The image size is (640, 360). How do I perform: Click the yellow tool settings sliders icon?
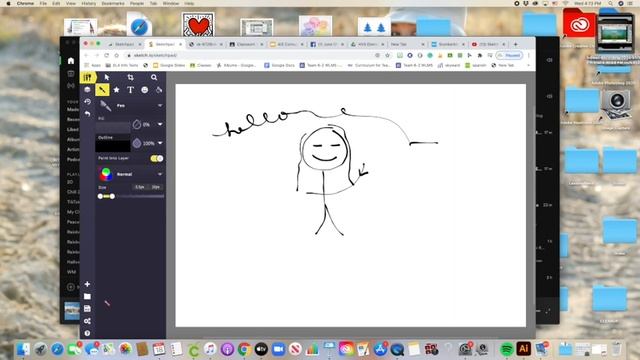[x=87, y=77]
